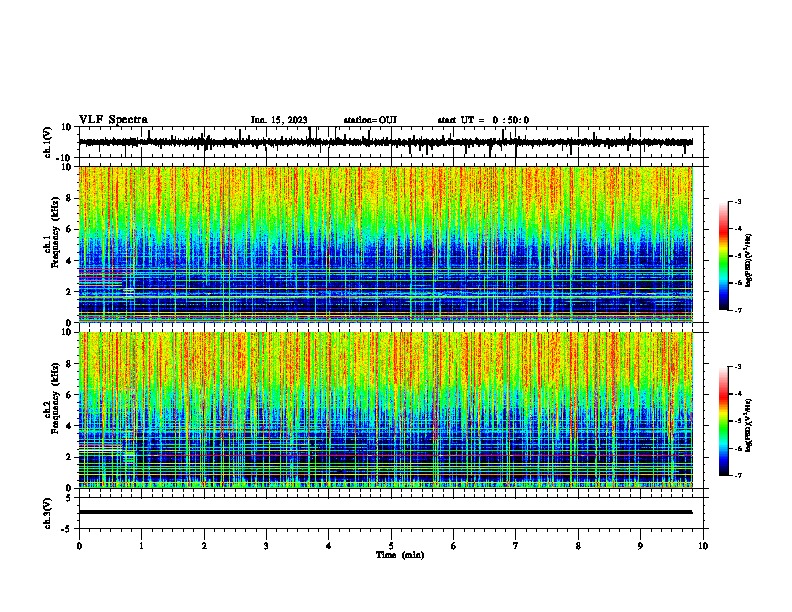Click time axis tick label "9"
Image resolution: width=792 pixels, height=612 pixels.
click(x=640, y=546)
